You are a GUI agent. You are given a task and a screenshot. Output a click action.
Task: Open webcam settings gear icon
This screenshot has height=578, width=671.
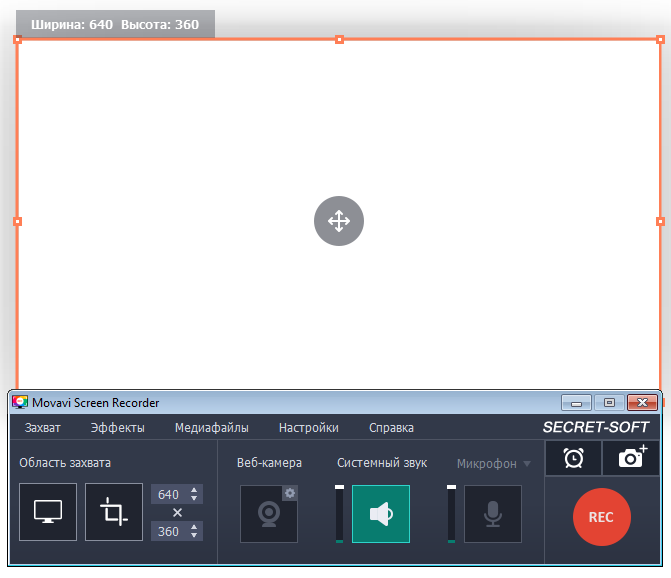pos(290,493)
